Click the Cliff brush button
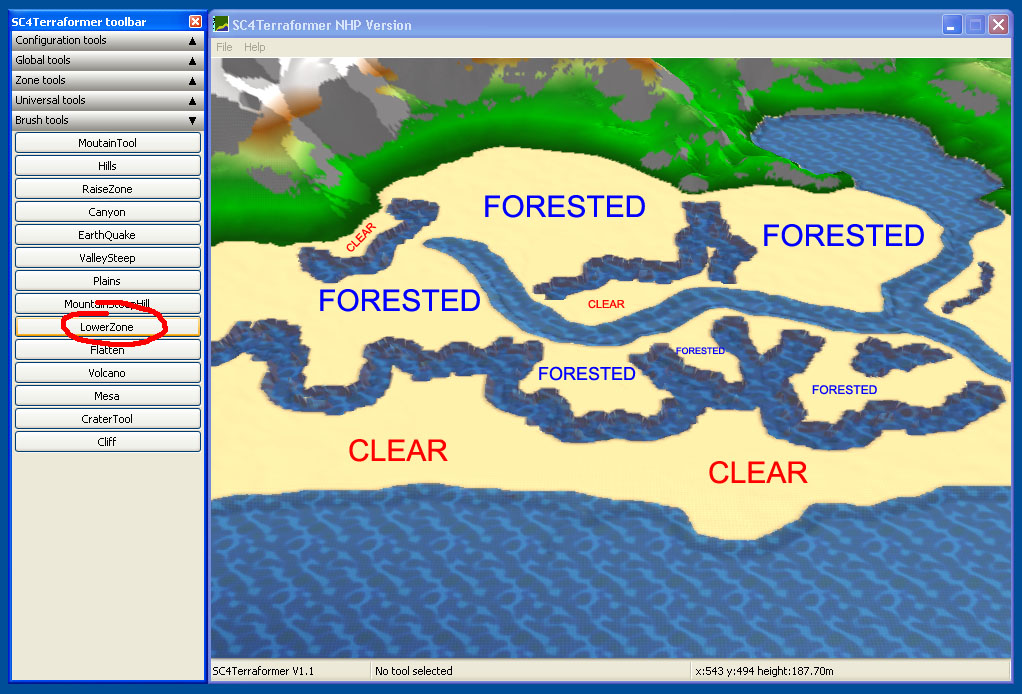 point(108,442)
